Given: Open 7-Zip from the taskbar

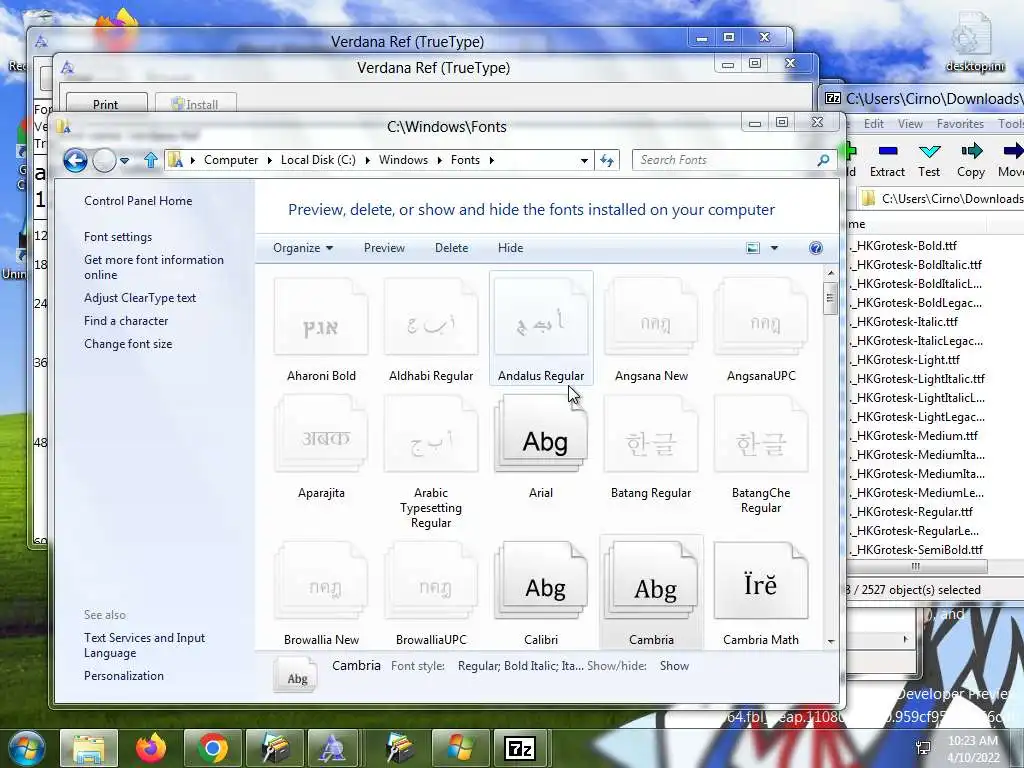Looking at the screenshot, I should pos(519,748).
